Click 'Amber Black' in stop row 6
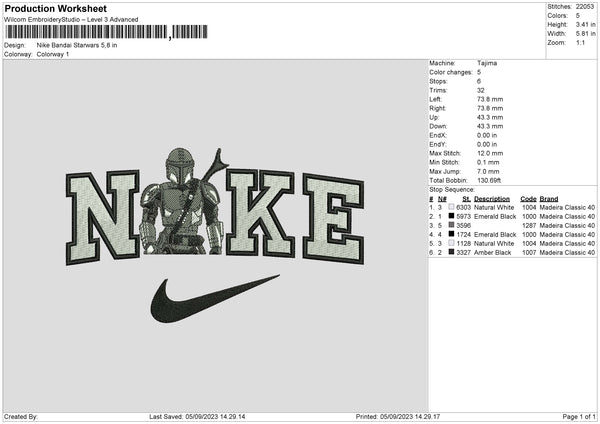Screen dimensions: 600x424 point(492,253)
